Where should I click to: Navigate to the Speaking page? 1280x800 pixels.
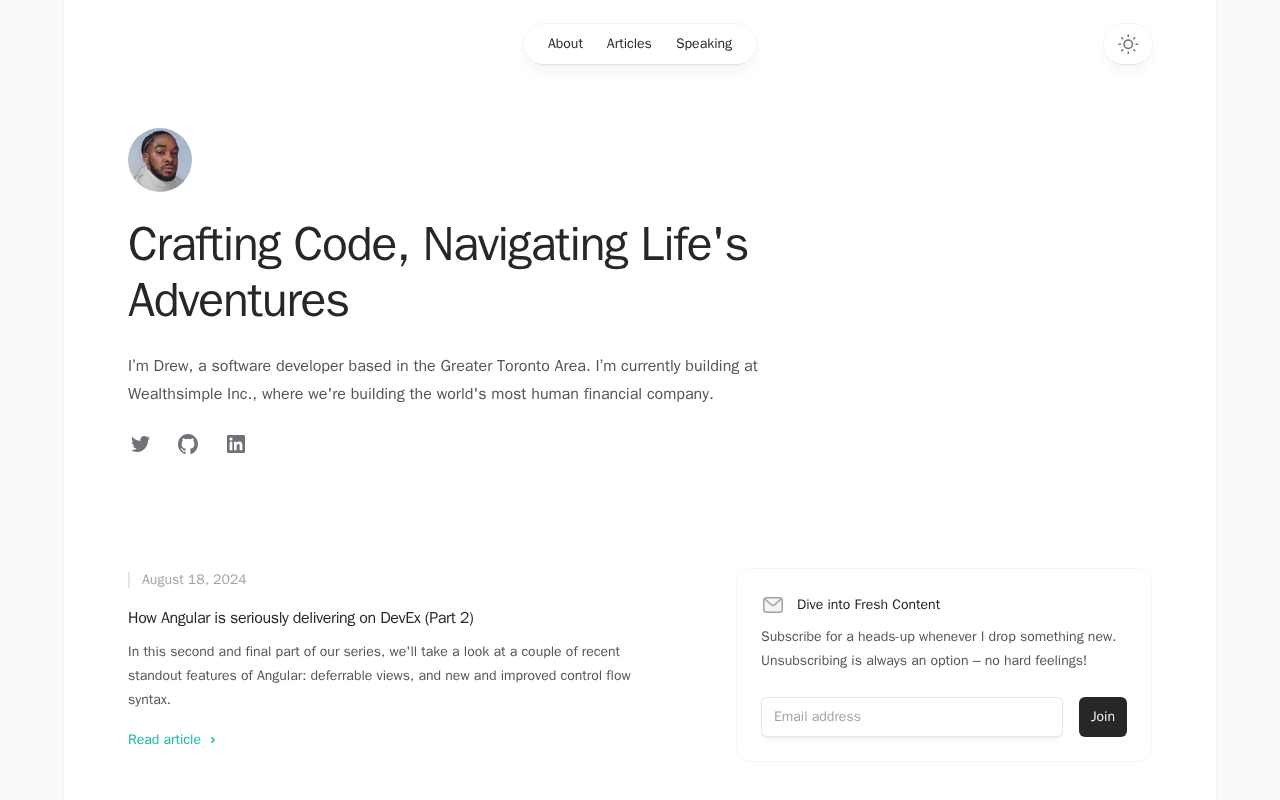tap(704, 44)
